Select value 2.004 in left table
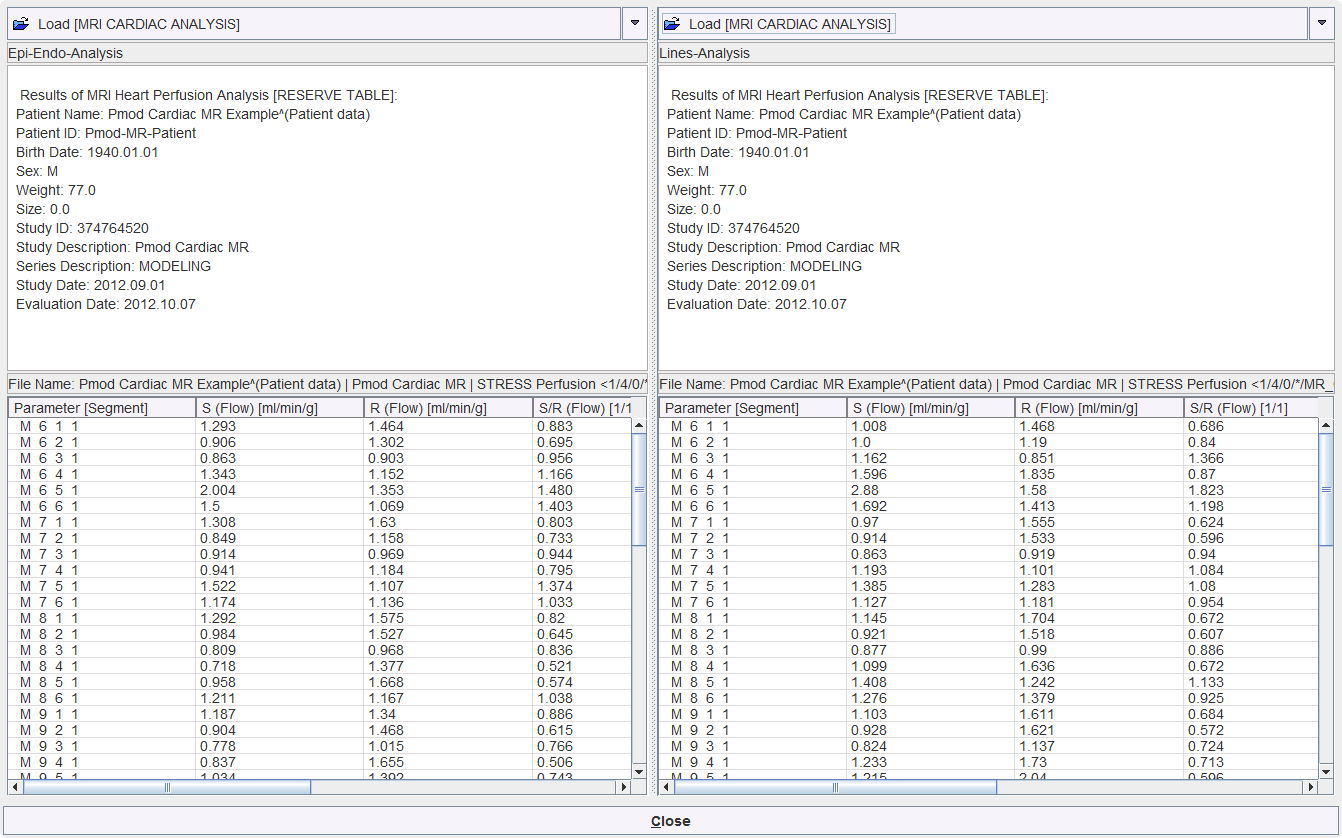The image size is (1342, 838). 217,490
